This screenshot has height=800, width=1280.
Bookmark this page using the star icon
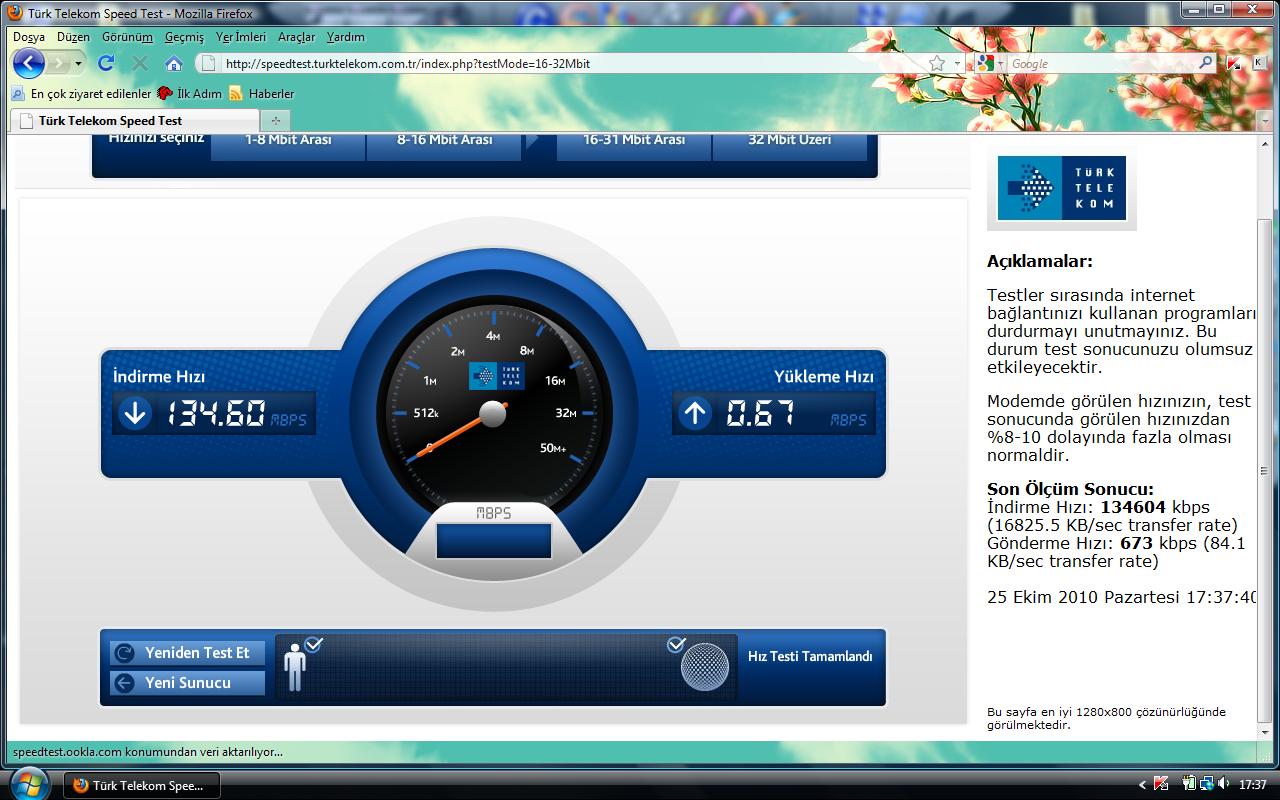[x=936, y=63]
